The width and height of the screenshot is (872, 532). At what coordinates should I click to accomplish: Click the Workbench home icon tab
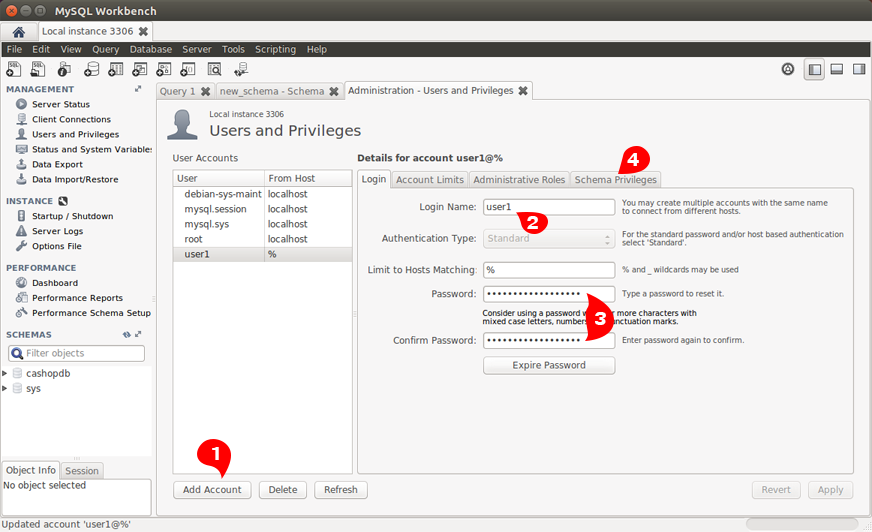coord(18,32)
